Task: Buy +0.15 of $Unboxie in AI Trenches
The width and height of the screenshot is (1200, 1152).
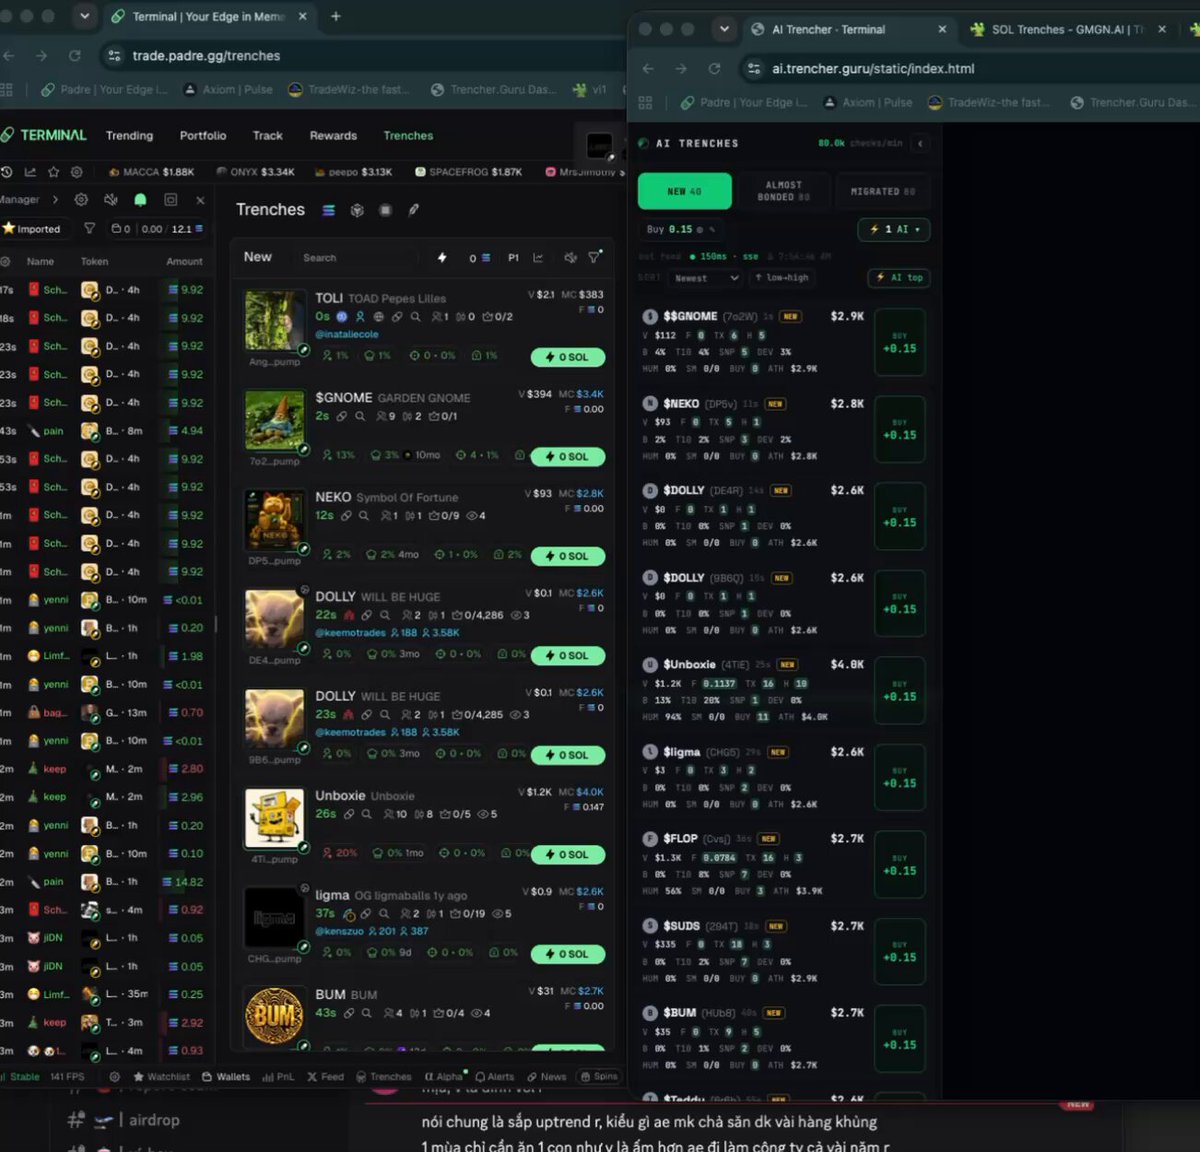Action: 899,691
